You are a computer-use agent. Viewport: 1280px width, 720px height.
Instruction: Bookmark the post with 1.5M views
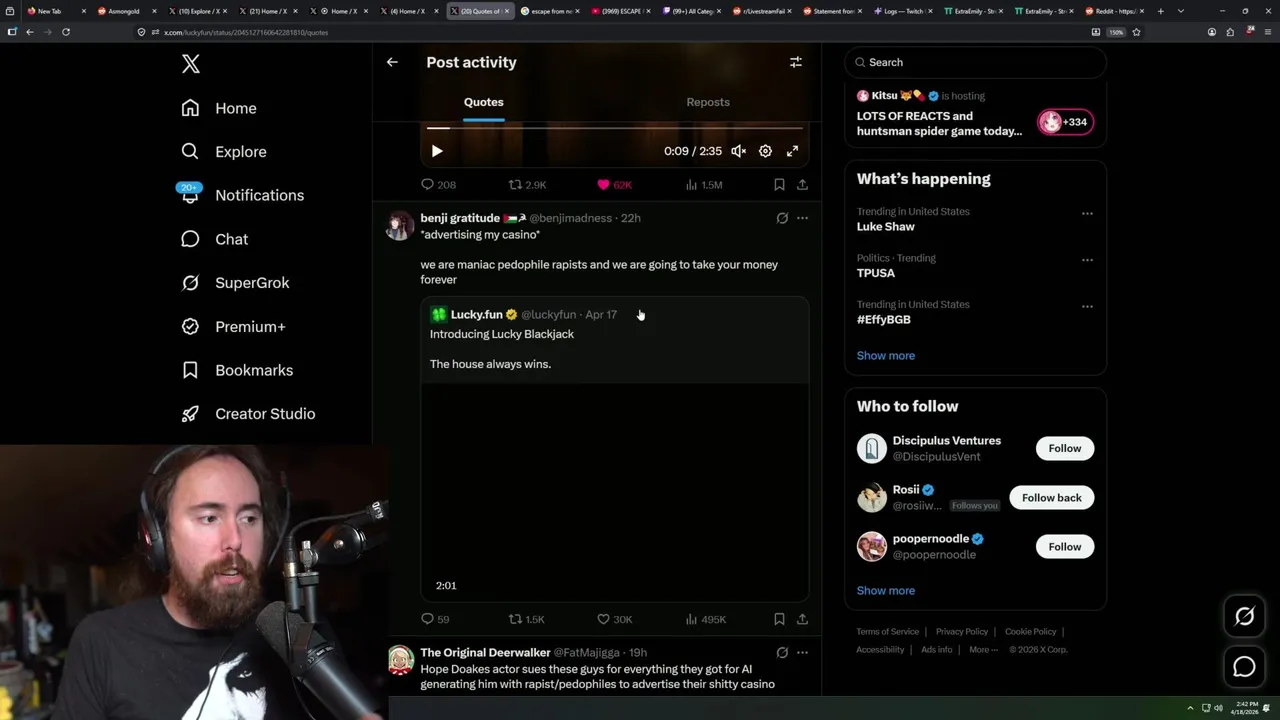pos(779,185)
